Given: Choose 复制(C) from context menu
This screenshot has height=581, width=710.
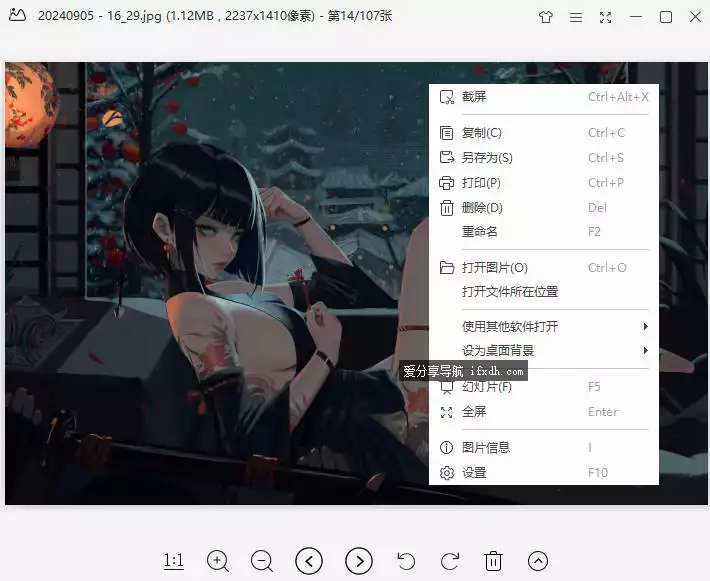Looking at the screenshot, I should 544,133.
